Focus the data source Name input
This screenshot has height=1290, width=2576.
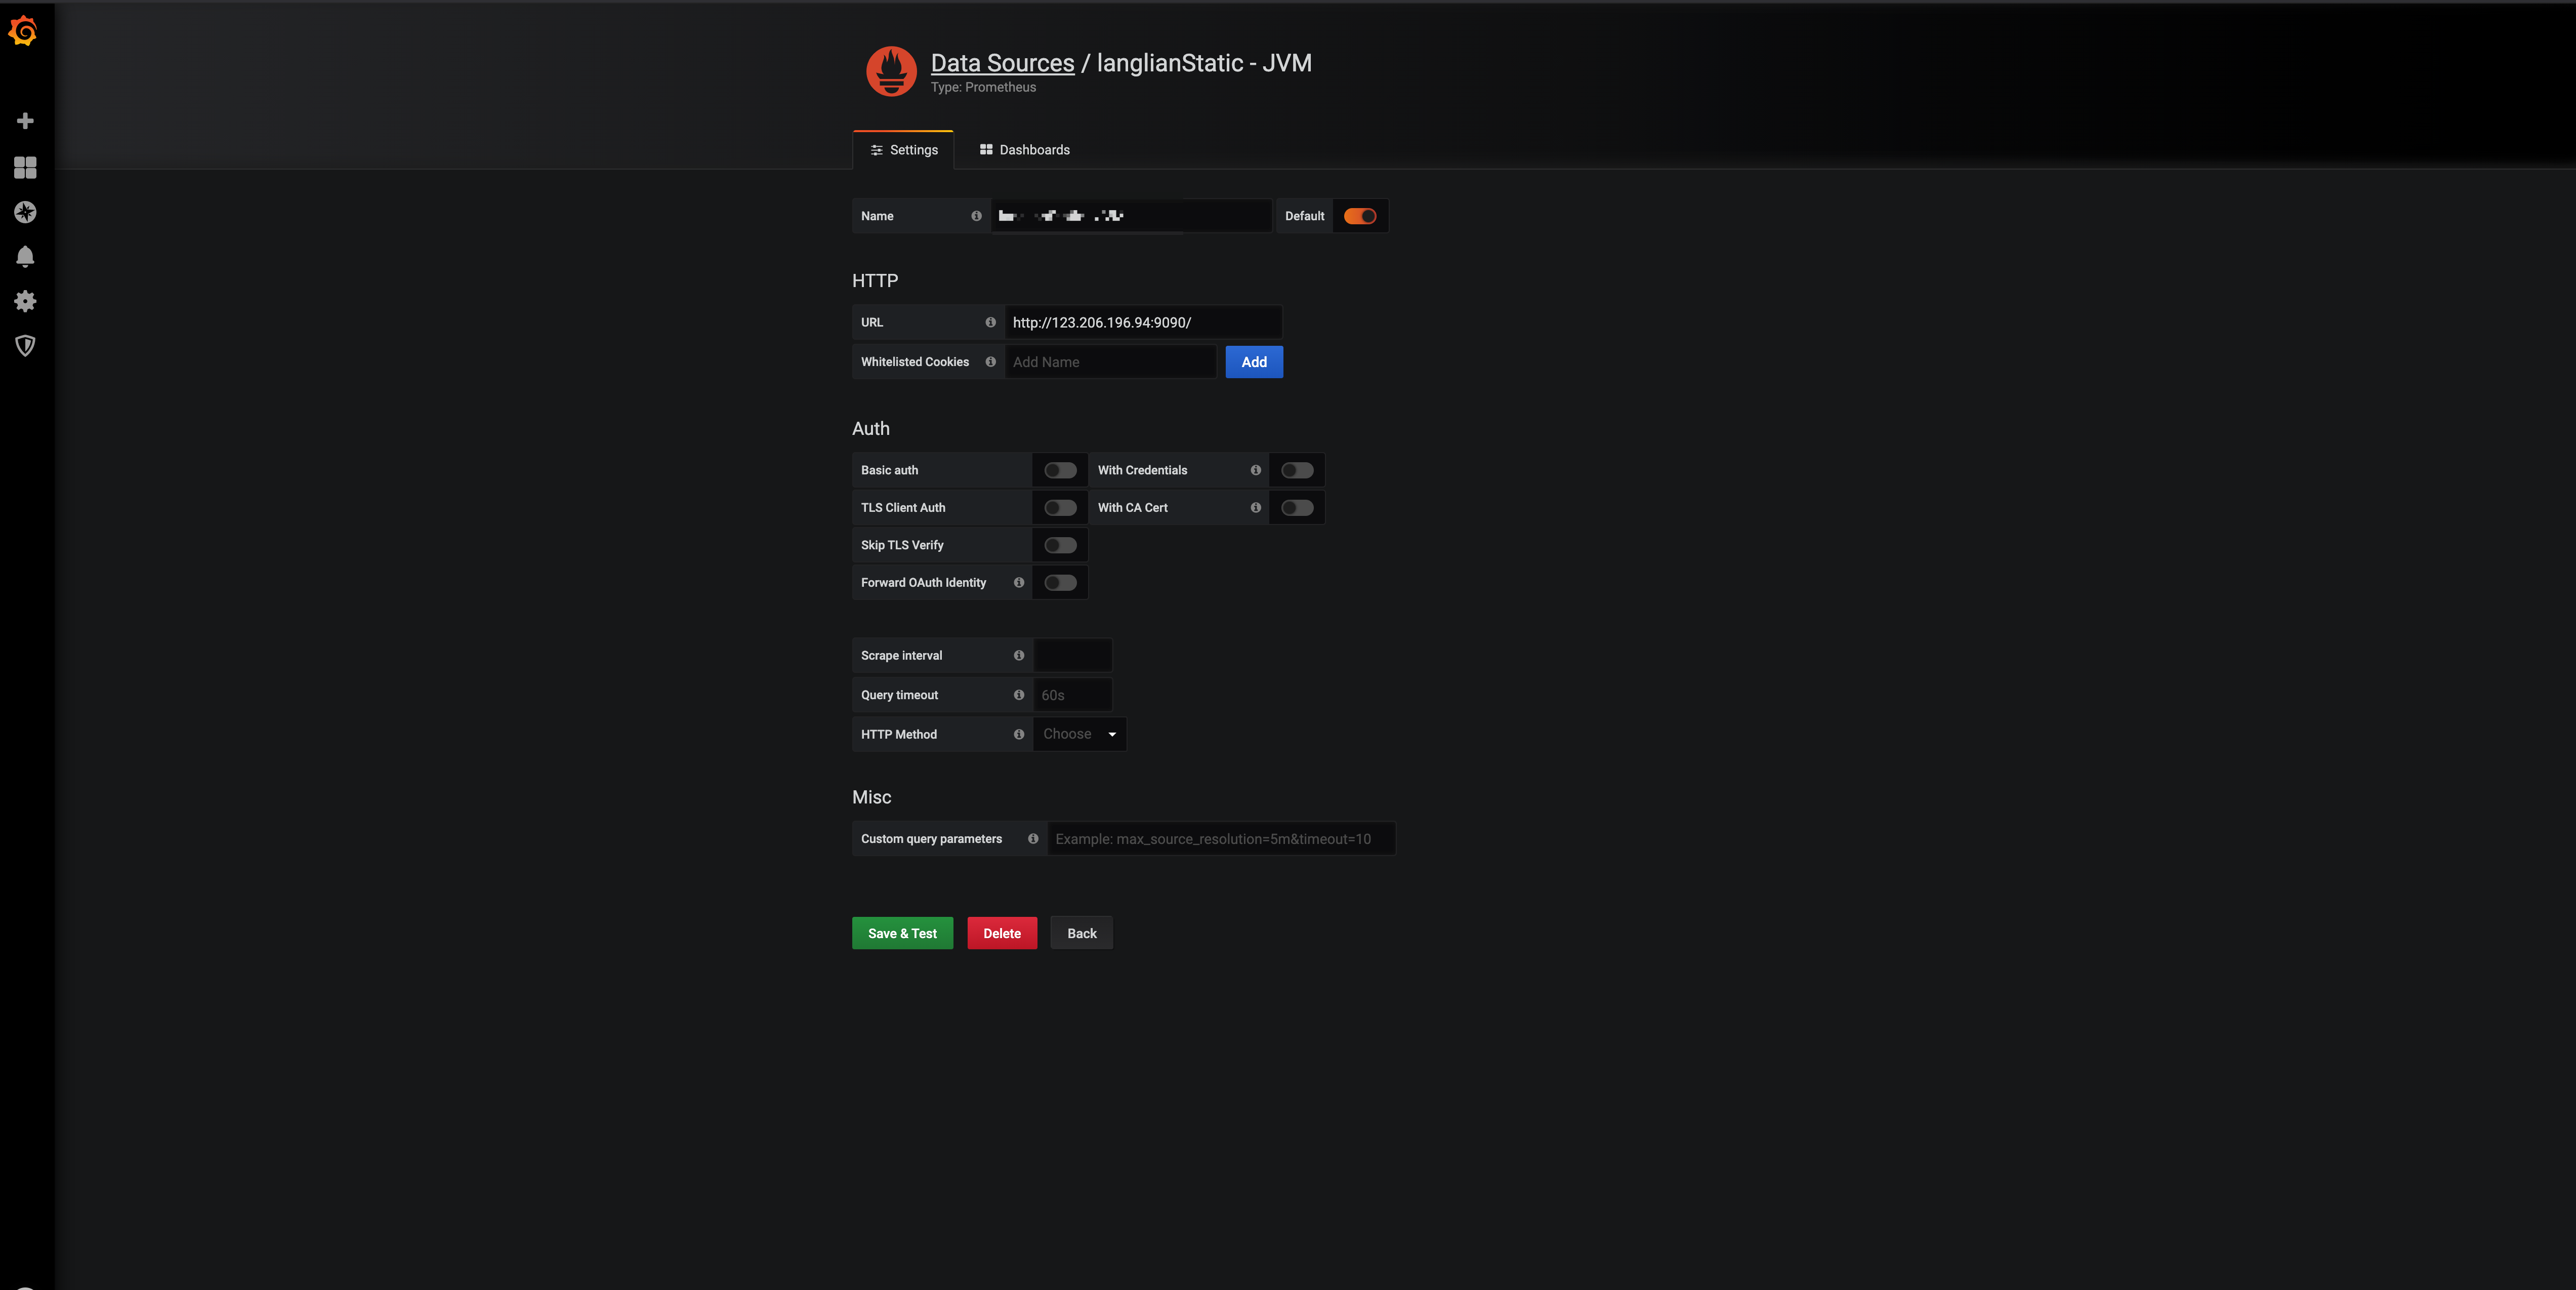pos(1131,216)
